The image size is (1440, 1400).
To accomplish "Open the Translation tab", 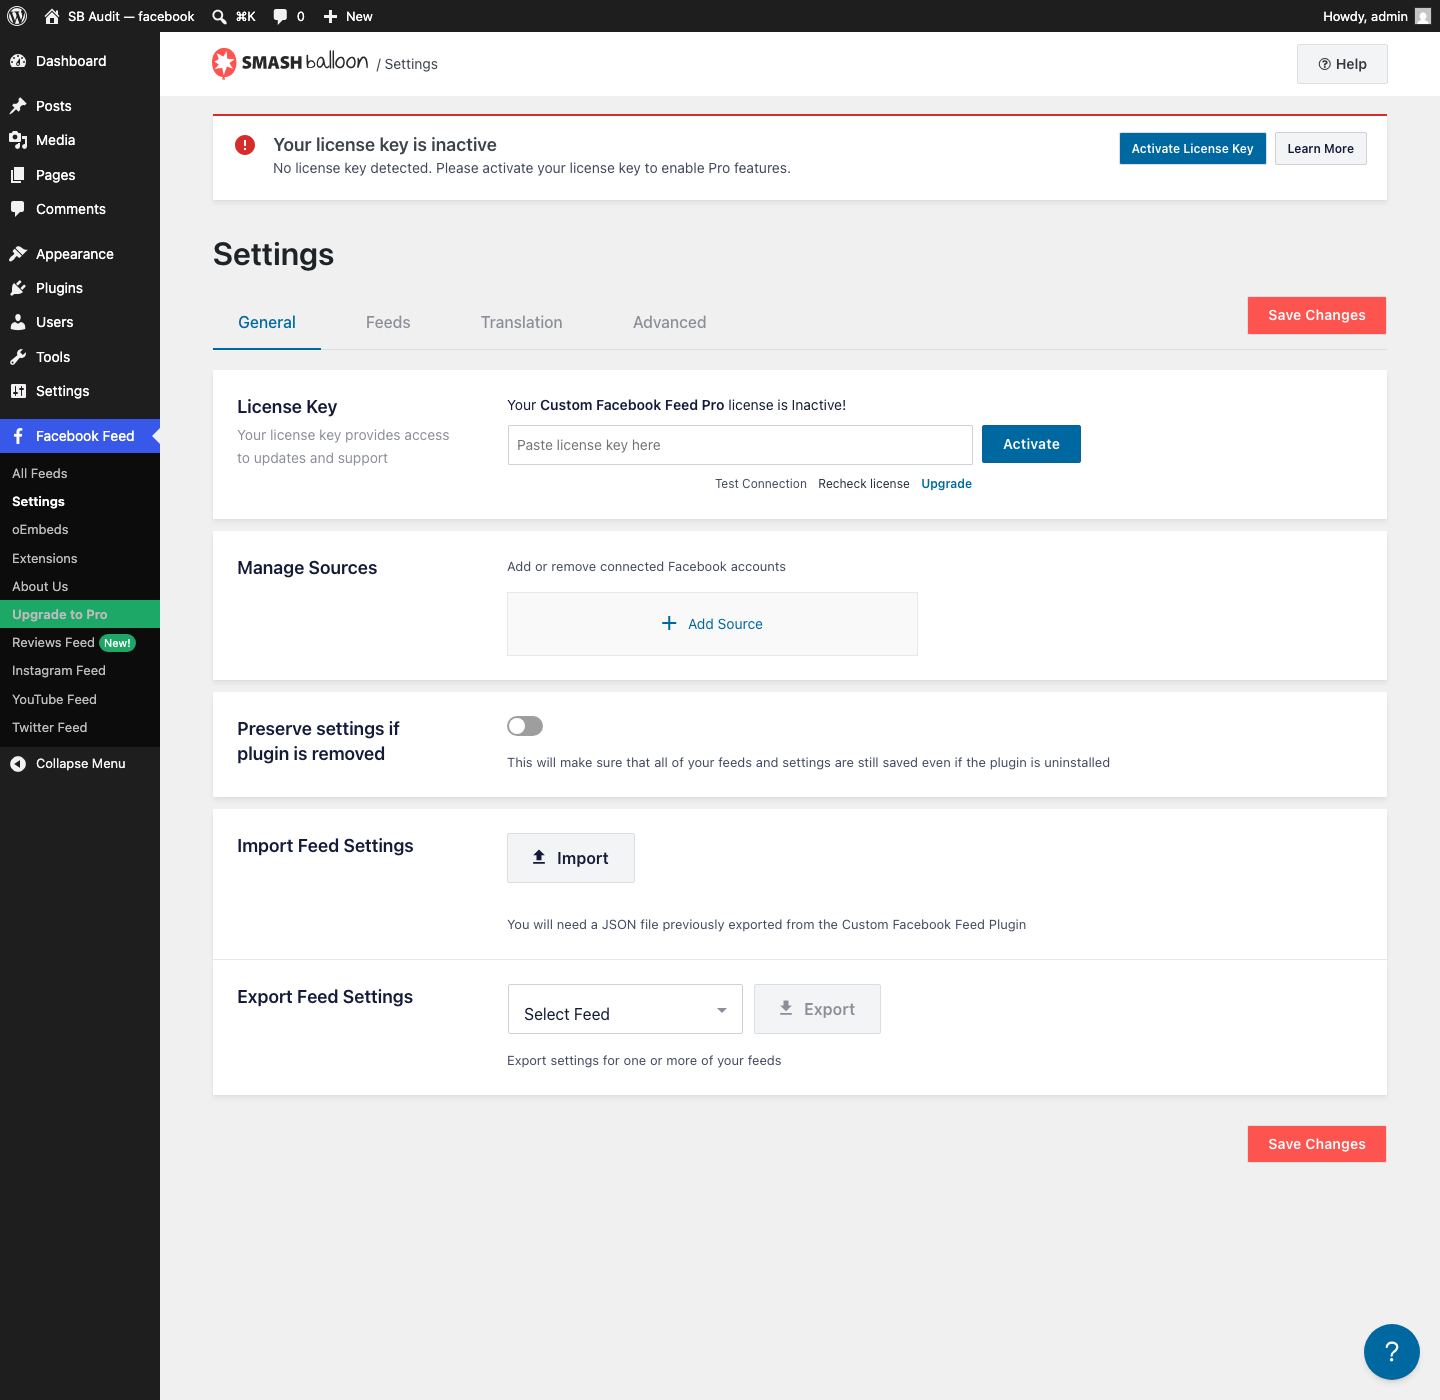I will coord(522,322).
